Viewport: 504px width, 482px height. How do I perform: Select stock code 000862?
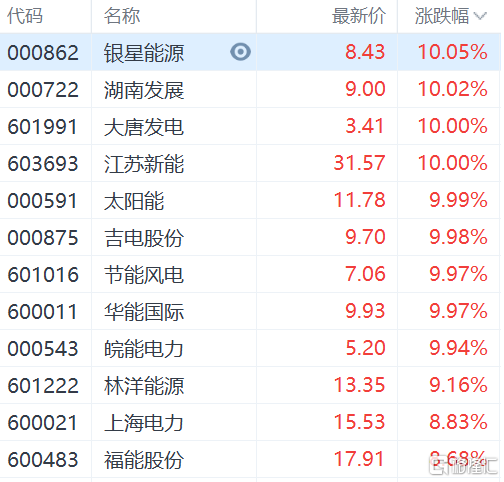pyautogui.click(x=43, y=53)
